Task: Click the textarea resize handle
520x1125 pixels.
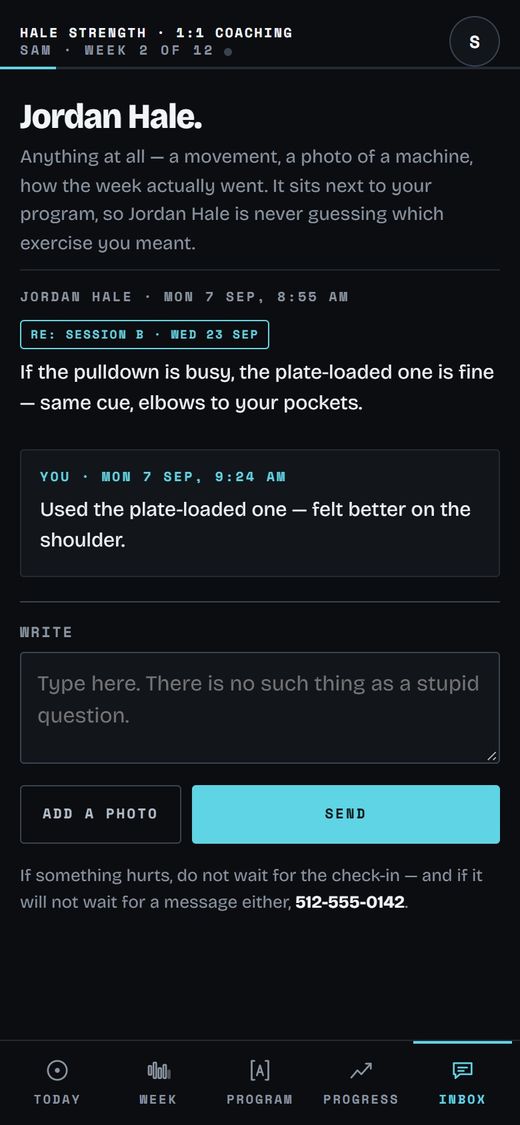Action: pos(491,756)
